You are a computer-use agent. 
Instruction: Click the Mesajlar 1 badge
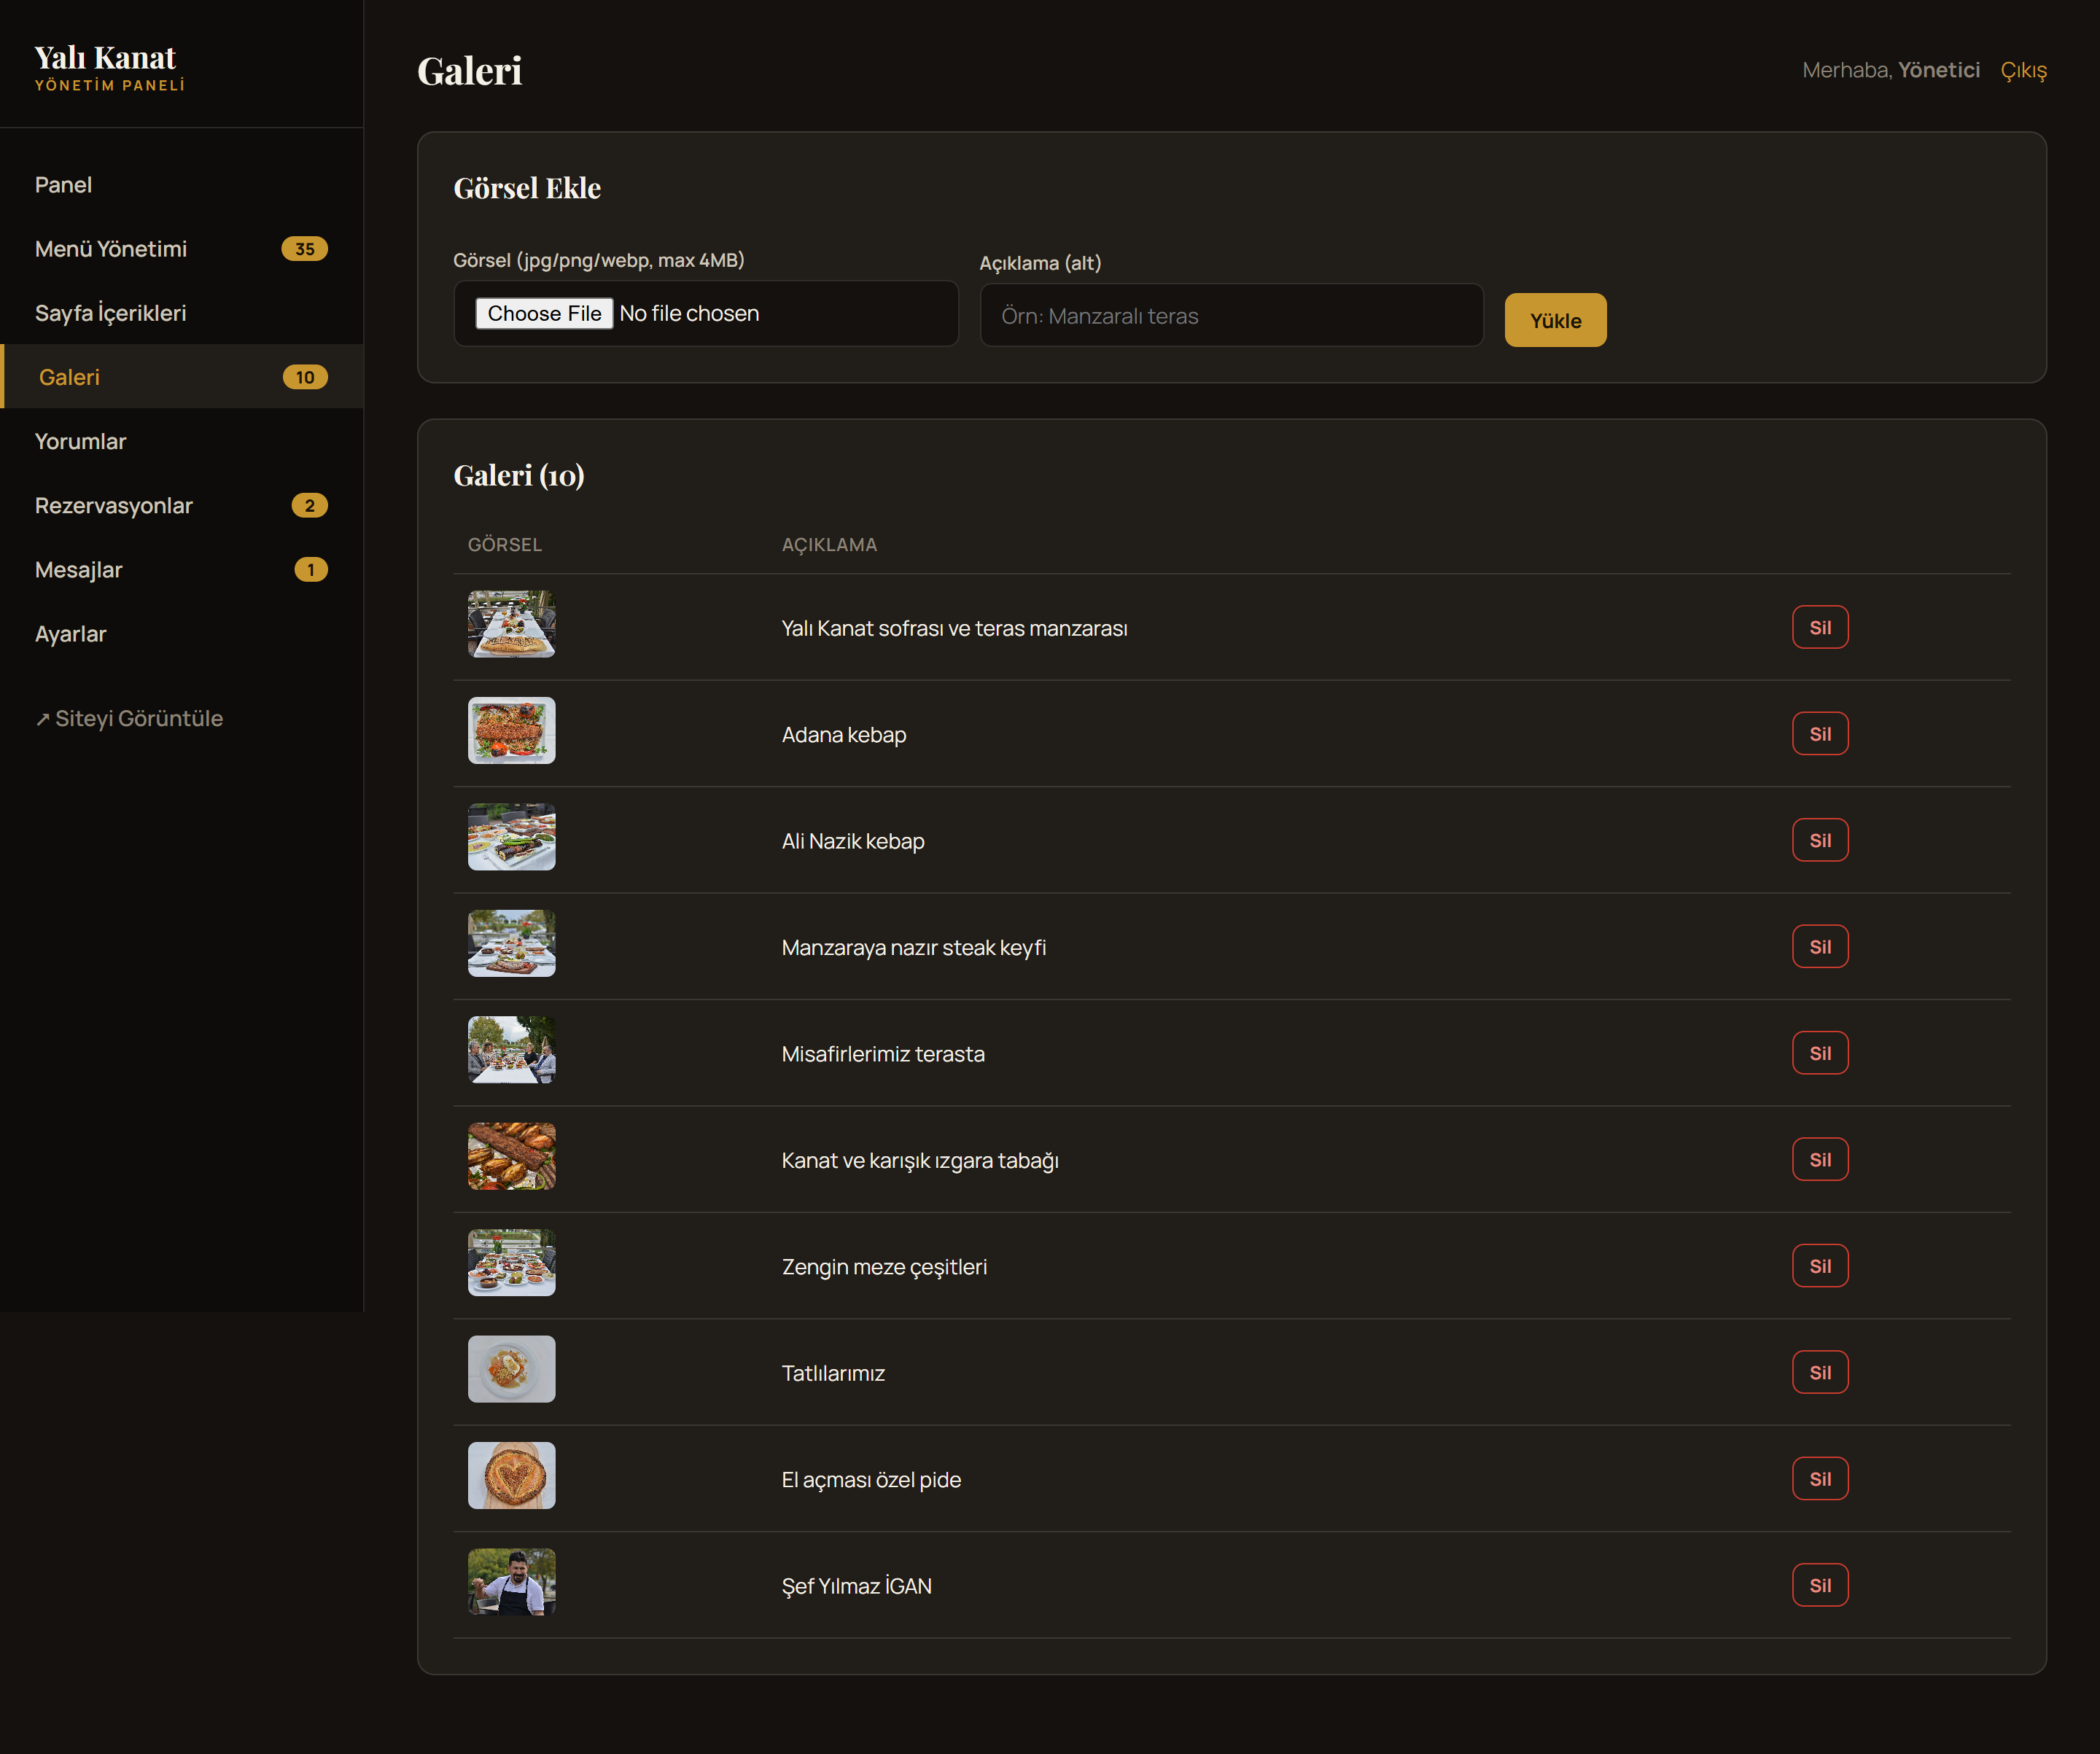pos(311,569)
